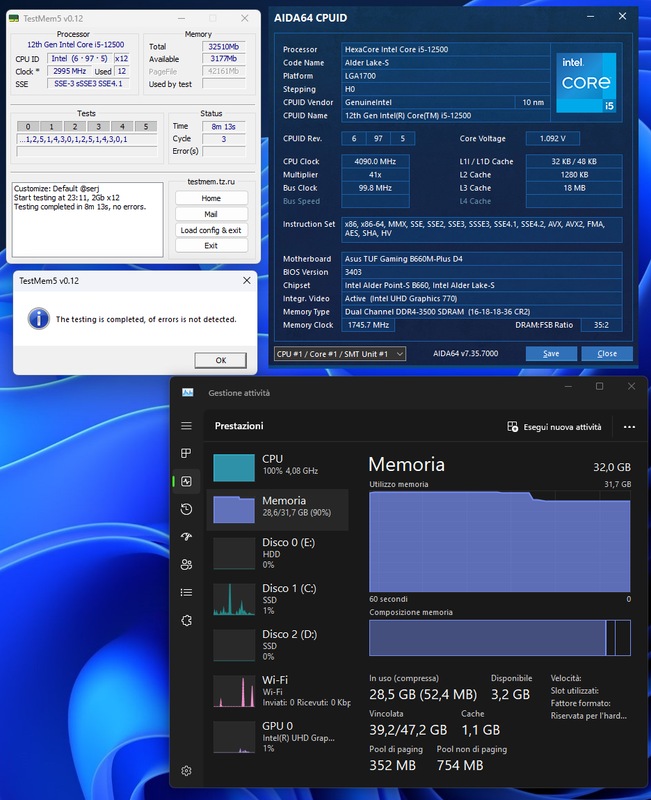
Task: Close the AIDA64 CPUID window
Action: (622, 16)
